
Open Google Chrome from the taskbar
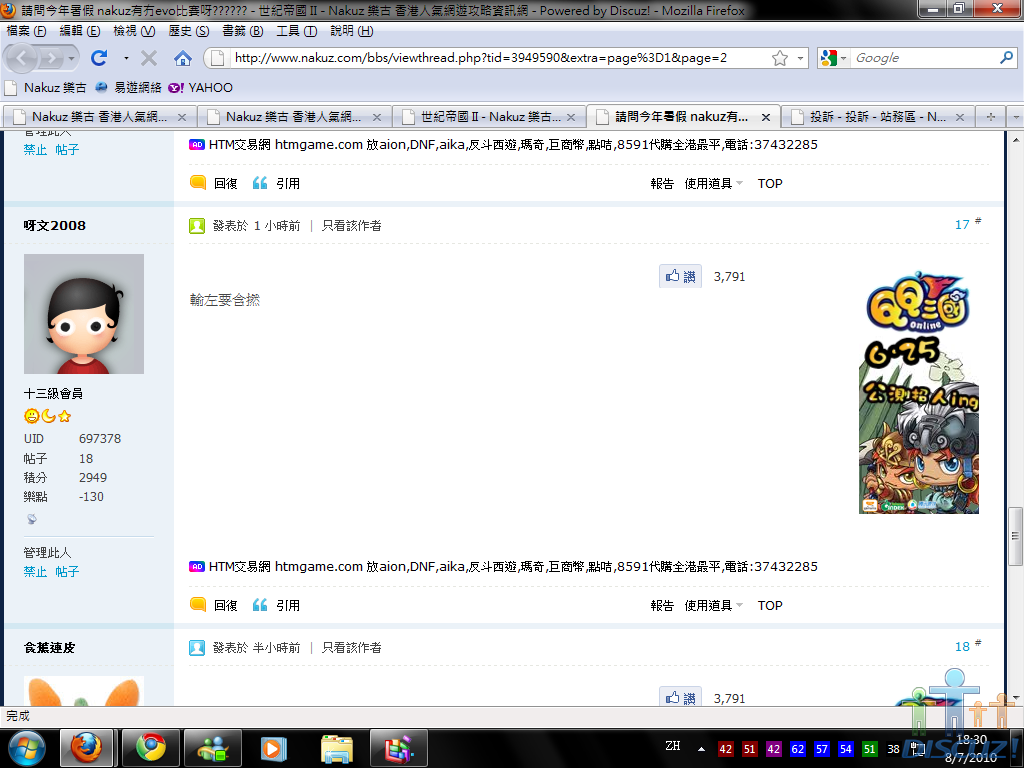coord(151,747)
